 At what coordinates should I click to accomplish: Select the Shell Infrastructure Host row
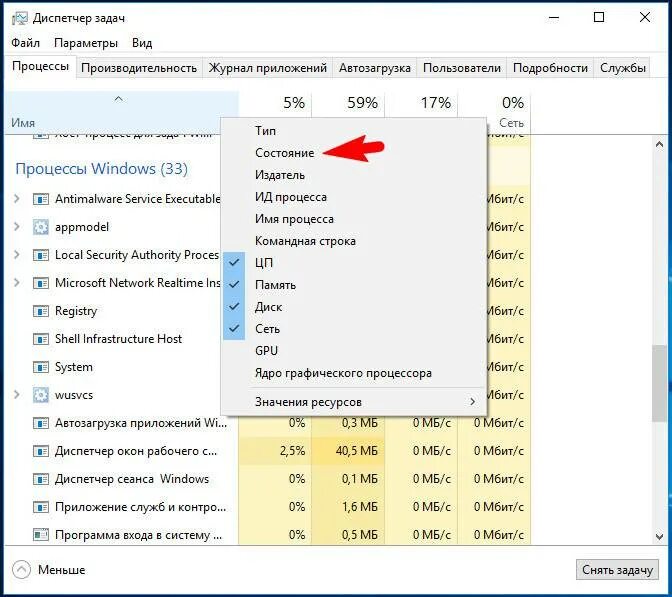[x=267, y=339]
